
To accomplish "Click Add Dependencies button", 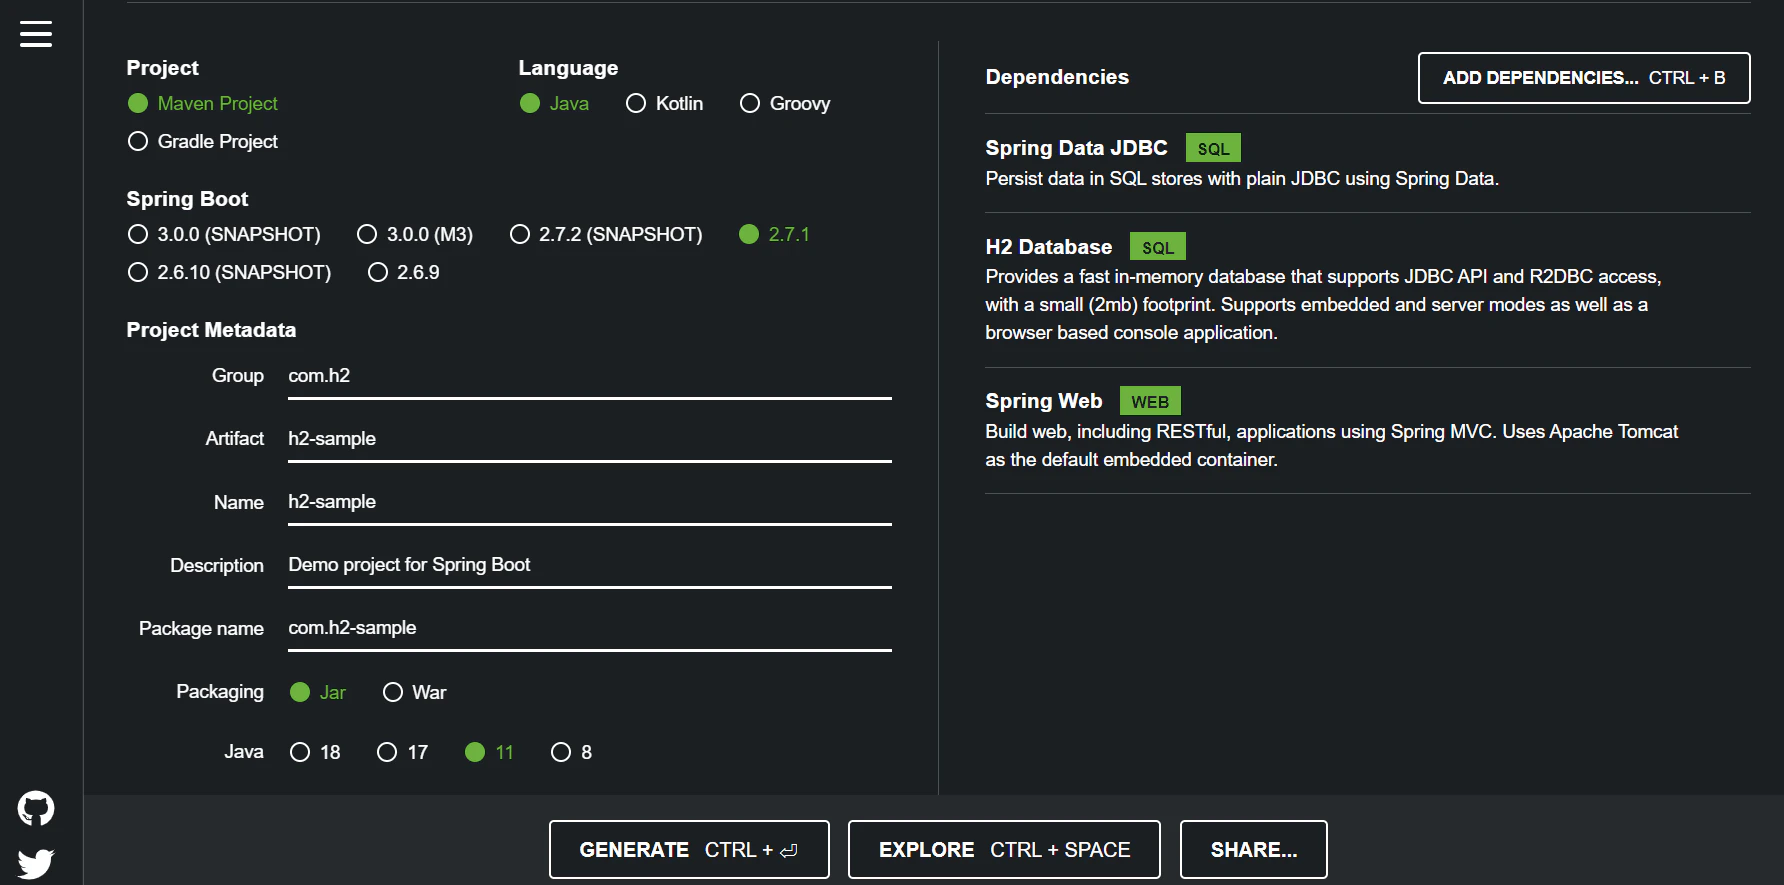I will (1584, 78).
